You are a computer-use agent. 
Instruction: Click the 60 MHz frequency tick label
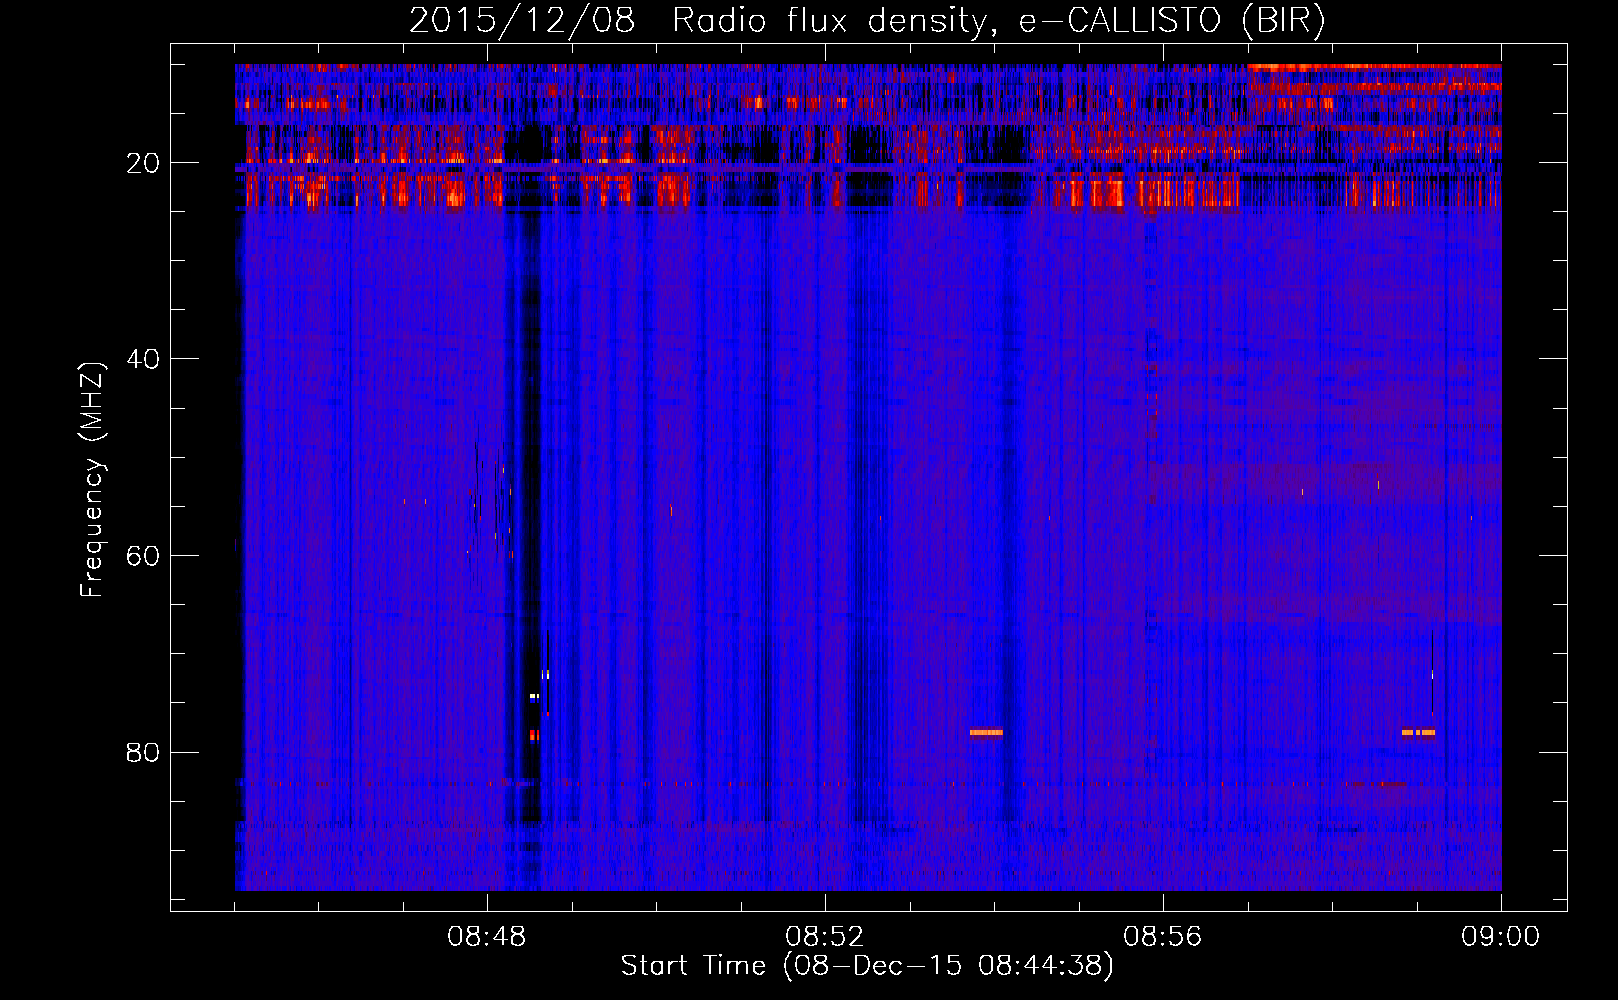coord(144,556)
